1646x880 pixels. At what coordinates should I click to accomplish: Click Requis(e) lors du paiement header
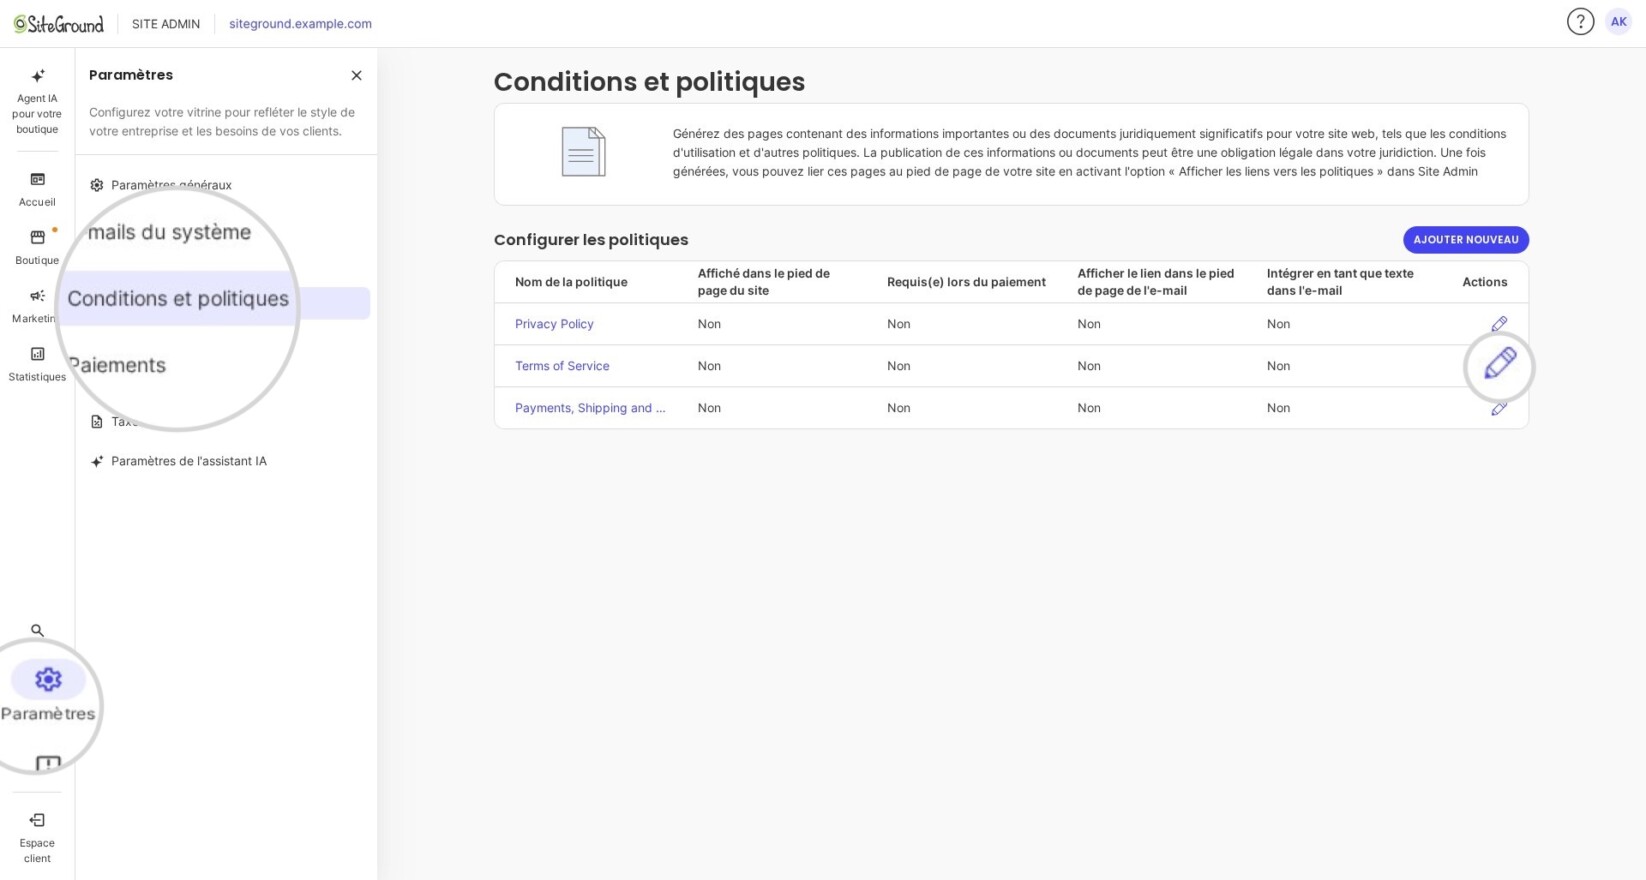(x=966, y=282)
